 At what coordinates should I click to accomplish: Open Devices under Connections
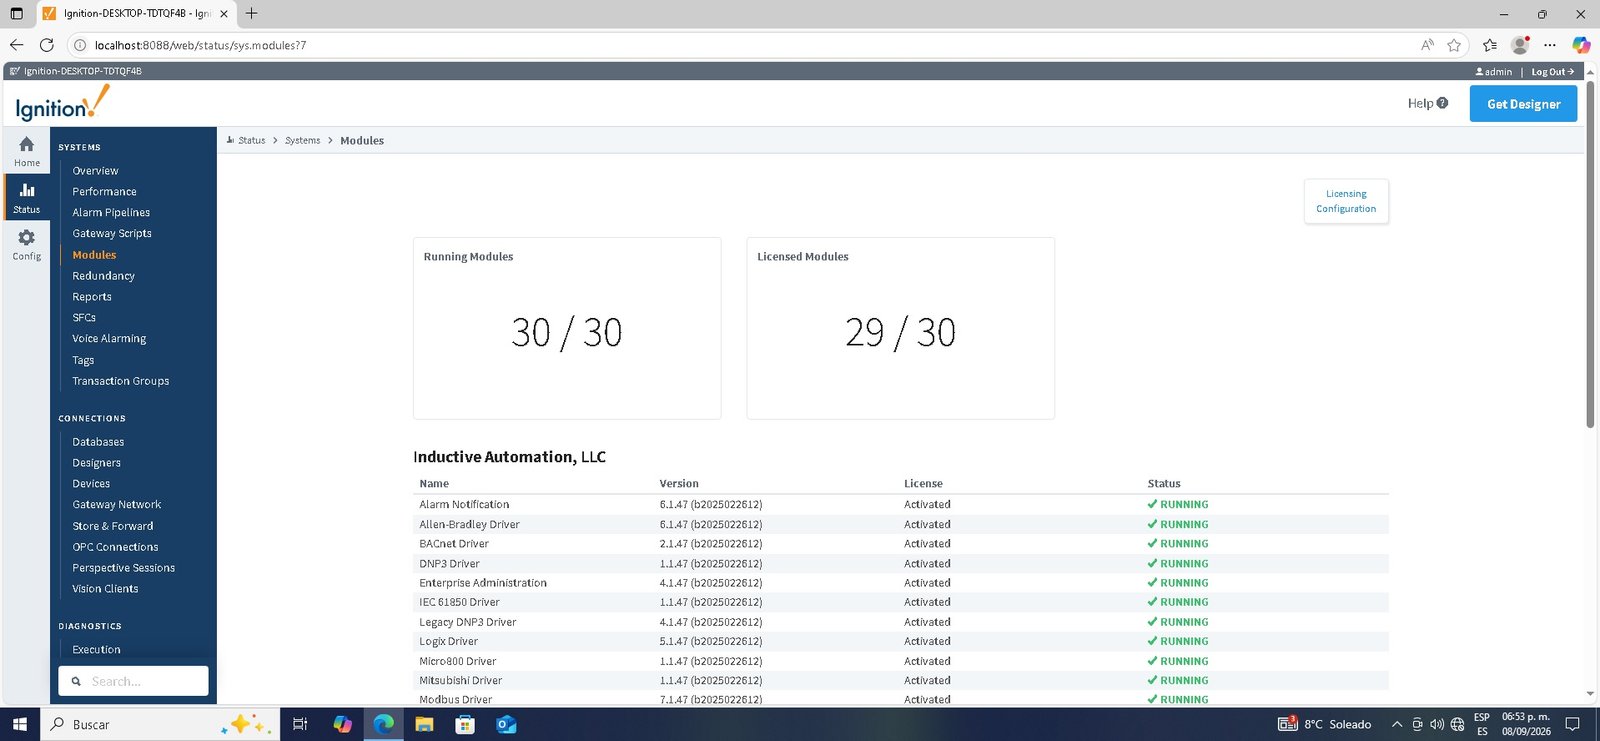[91, 484]
